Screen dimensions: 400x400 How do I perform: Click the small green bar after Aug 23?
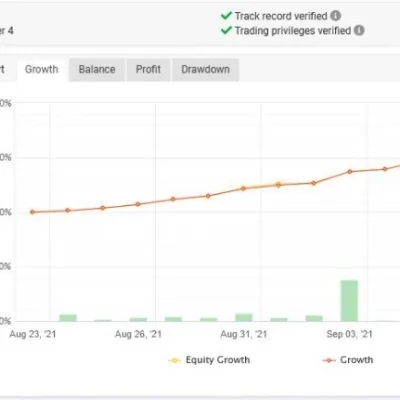pyautogui.click(x=68, y=318)
